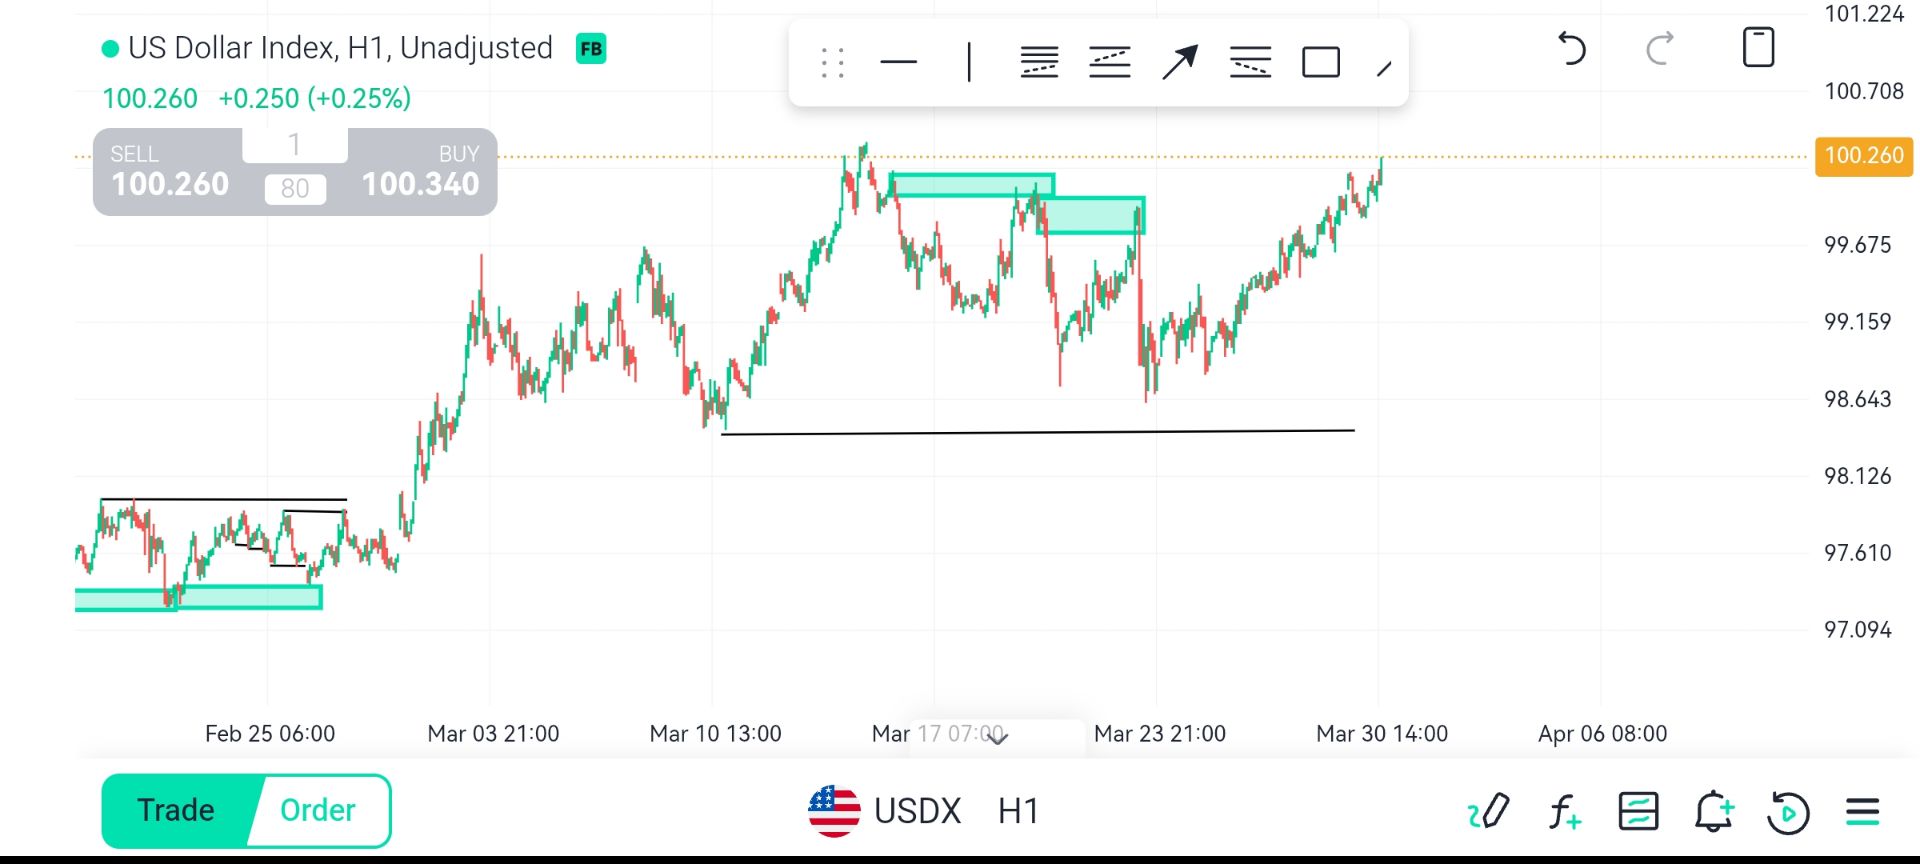Image resolution: width=1920 pixels, height=864 pixels.
Task: Open the bar replay tool
Action: (x=1788, y=811)
